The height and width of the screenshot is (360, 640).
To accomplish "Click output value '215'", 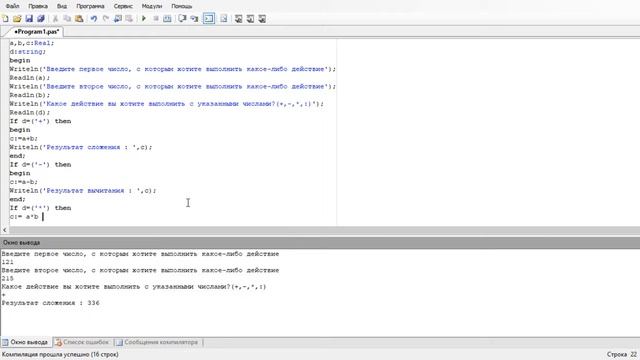I will (7, 278).
